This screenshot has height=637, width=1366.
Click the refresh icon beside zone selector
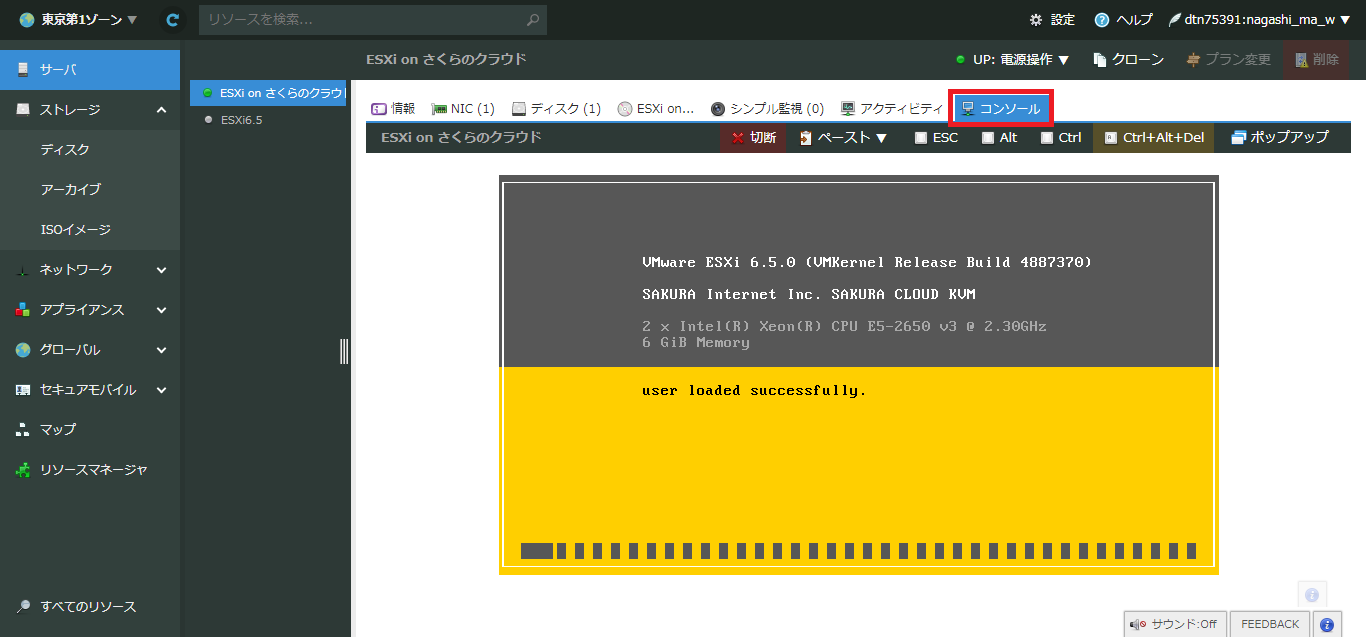(x=173, y=19)
